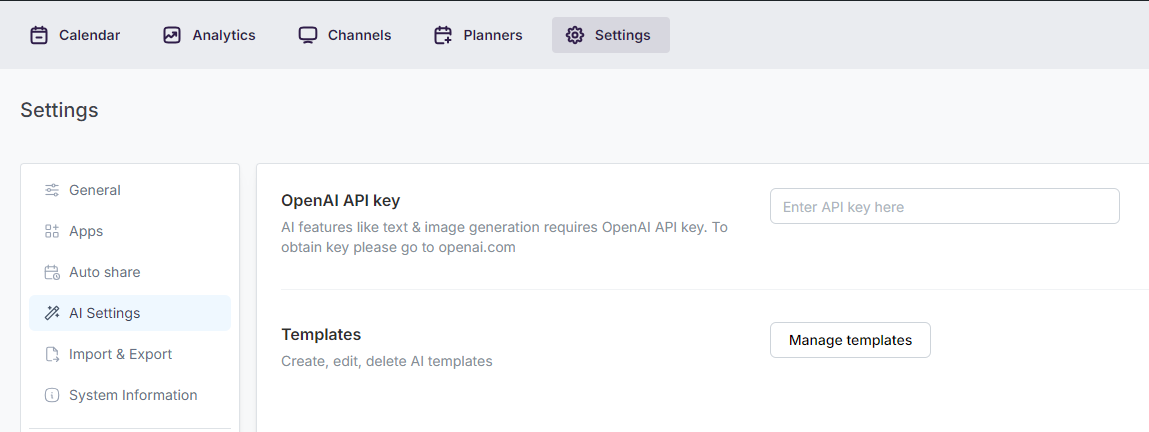
Task: Open Auto share settings section
Action: (130, 272)
